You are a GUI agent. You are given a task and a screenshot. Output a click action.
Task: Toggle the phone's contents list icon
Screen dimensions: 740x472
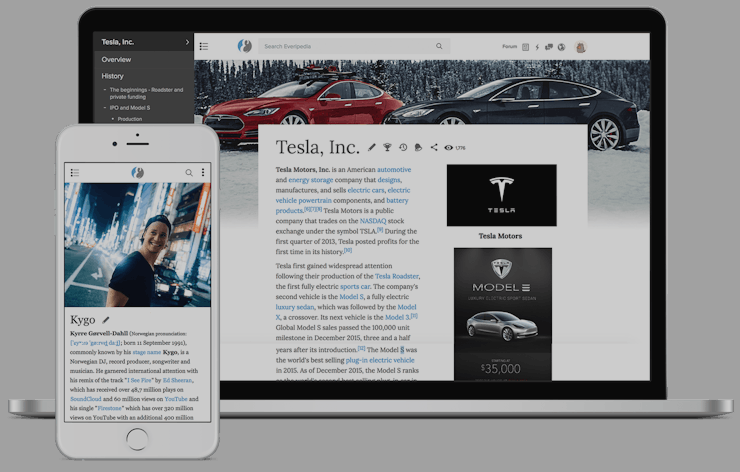[x=75, y=173]
